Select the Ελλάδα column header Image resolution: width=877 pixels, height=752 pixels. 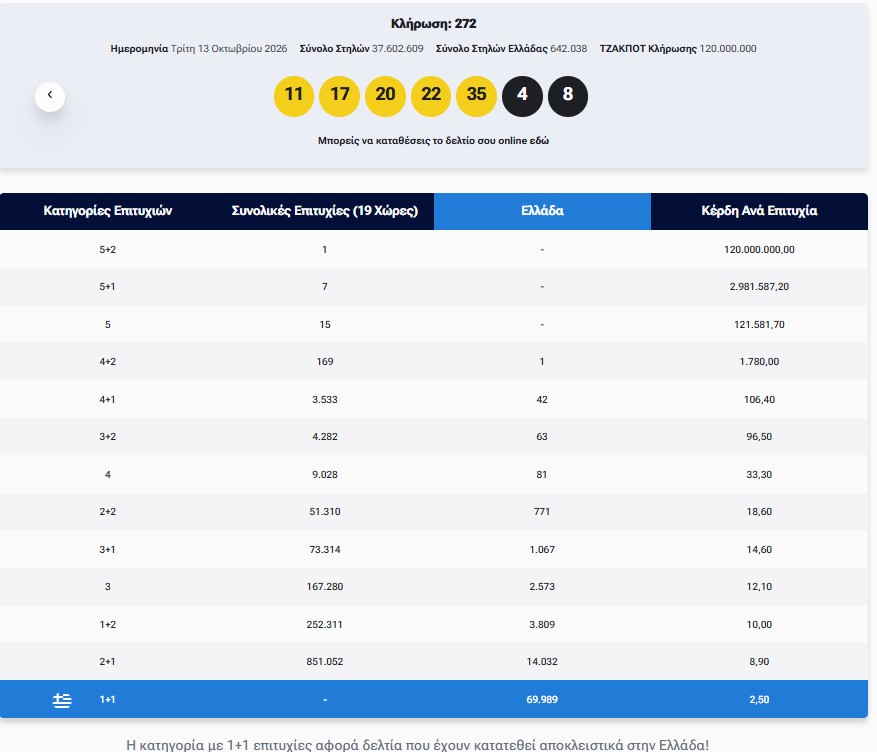[x=542, y=211]
